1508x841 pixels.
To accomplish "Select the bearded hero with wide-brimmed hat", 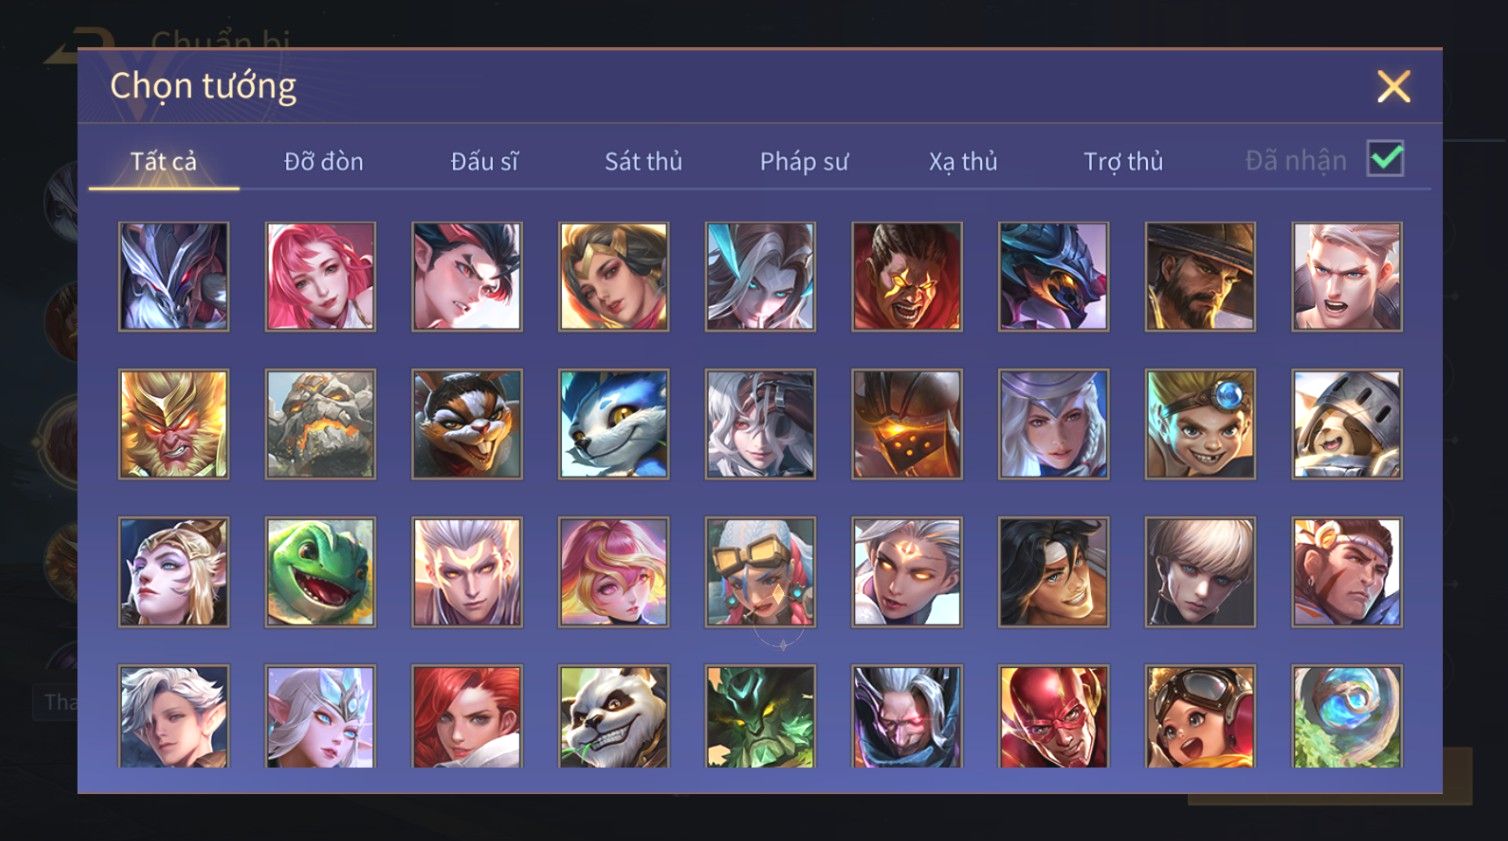I will [1200, 277].
